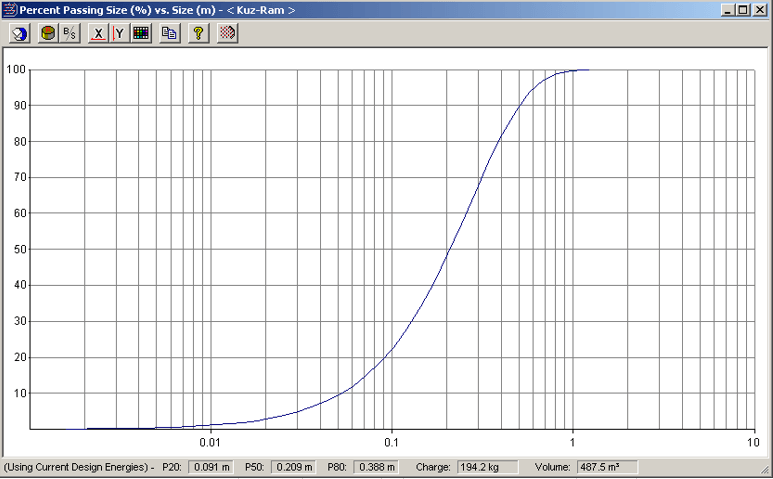Click the P50 value field
This screenshot has height=479, width=773.
[x=293, y=467]
